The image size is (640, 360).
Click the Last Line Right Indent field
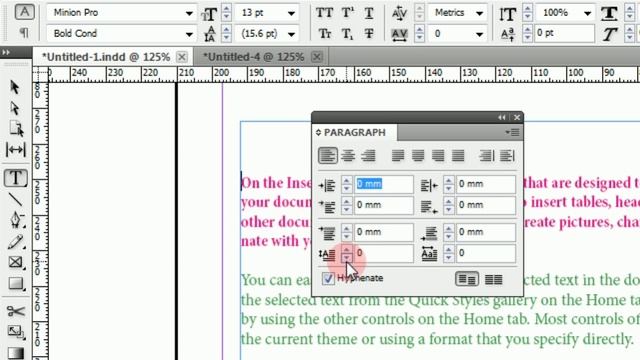coord(485,205)
